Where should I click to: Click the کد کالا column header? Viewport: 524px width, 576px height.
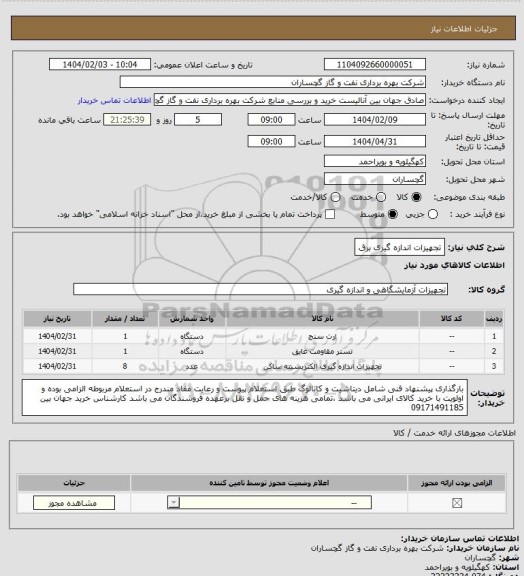coord(451,319)
